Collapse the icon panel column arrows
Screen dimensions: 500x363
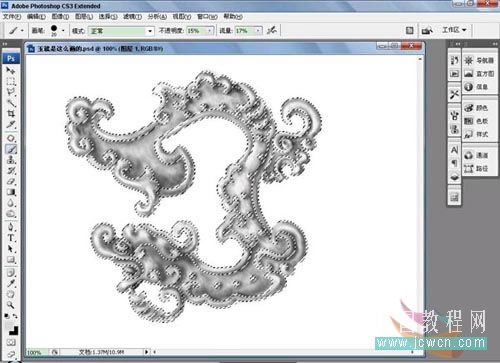(457, 44)
